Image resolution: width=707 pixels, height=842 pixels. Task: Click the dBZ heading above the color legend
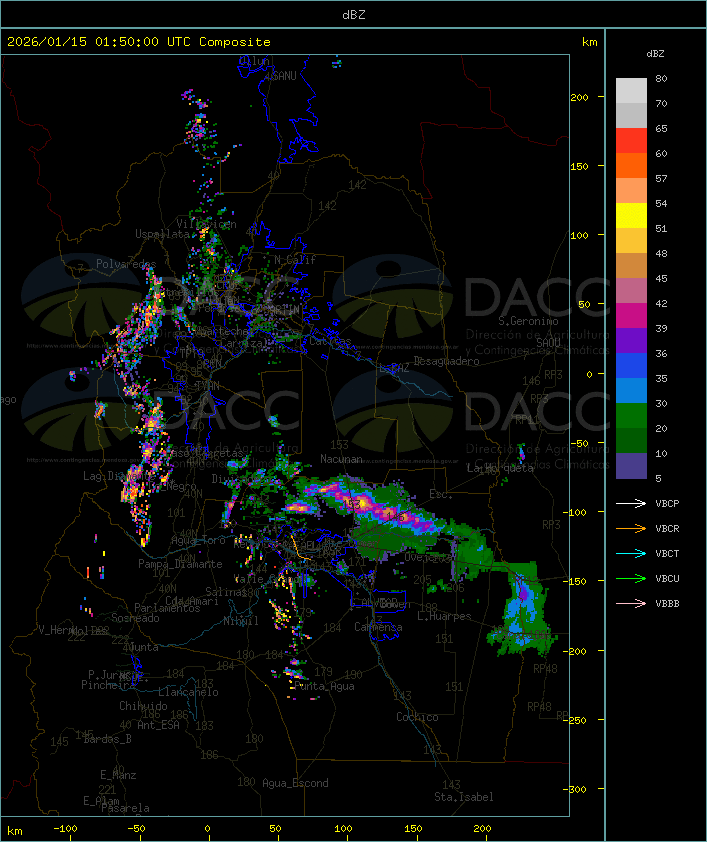(x=655, y=54)
